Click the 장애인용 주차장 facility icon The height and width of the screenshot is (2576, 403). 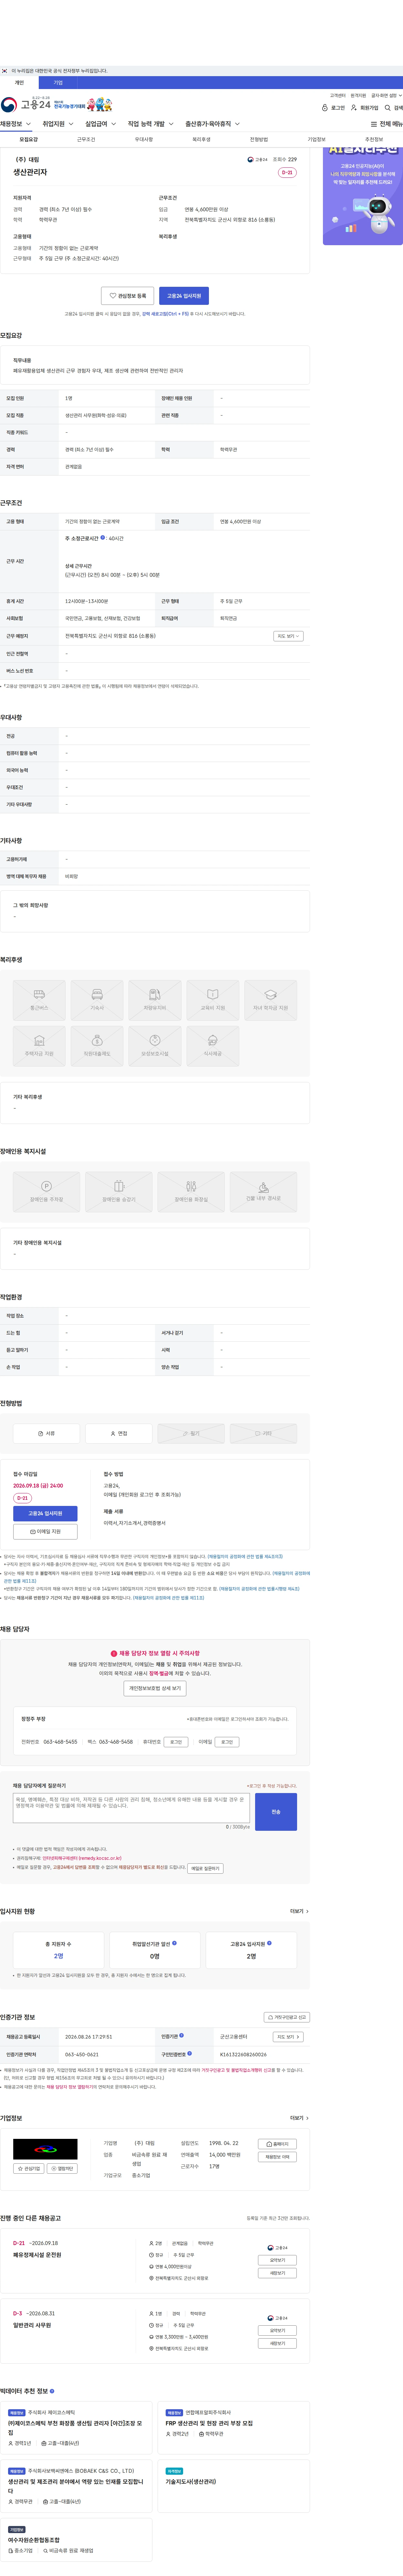click(46, 1192)
